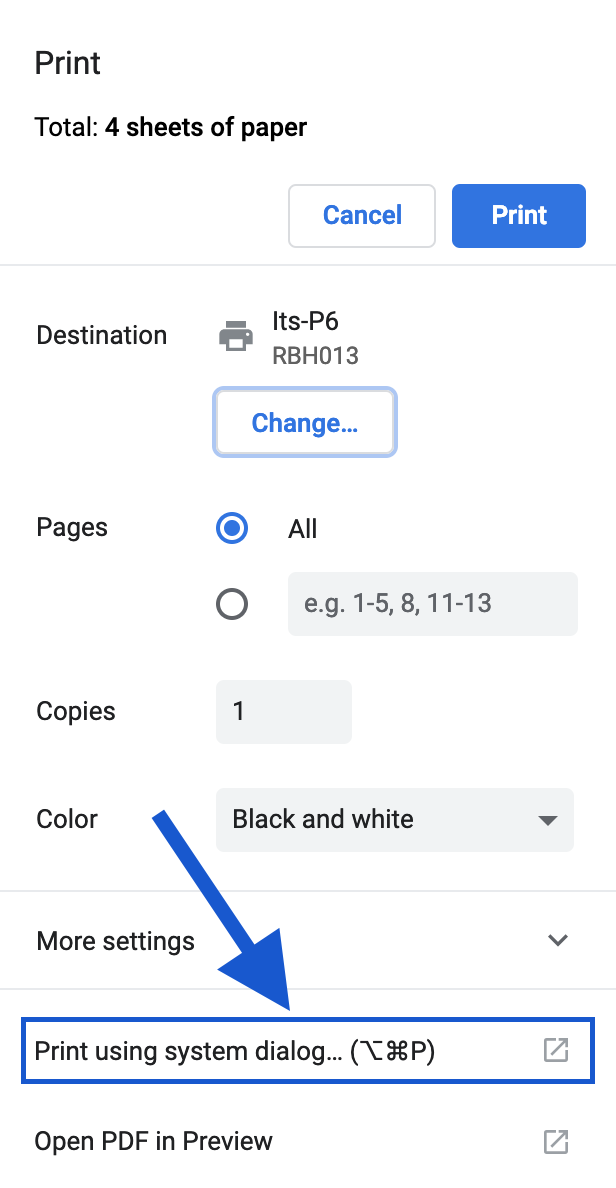
Task: Click external-link icon for Open PDF in Preview
Action: point(555,1141)
